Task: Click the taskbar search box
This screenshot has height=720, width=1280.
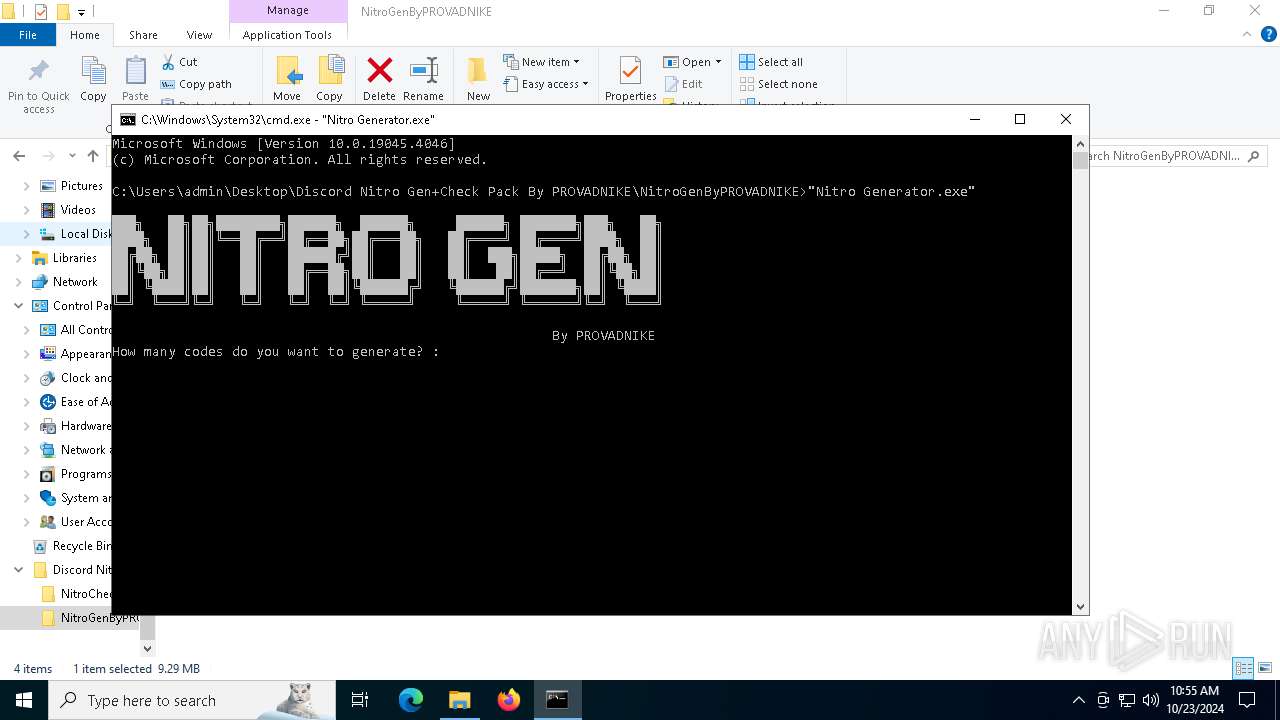Action: click(x=192, y=700)
